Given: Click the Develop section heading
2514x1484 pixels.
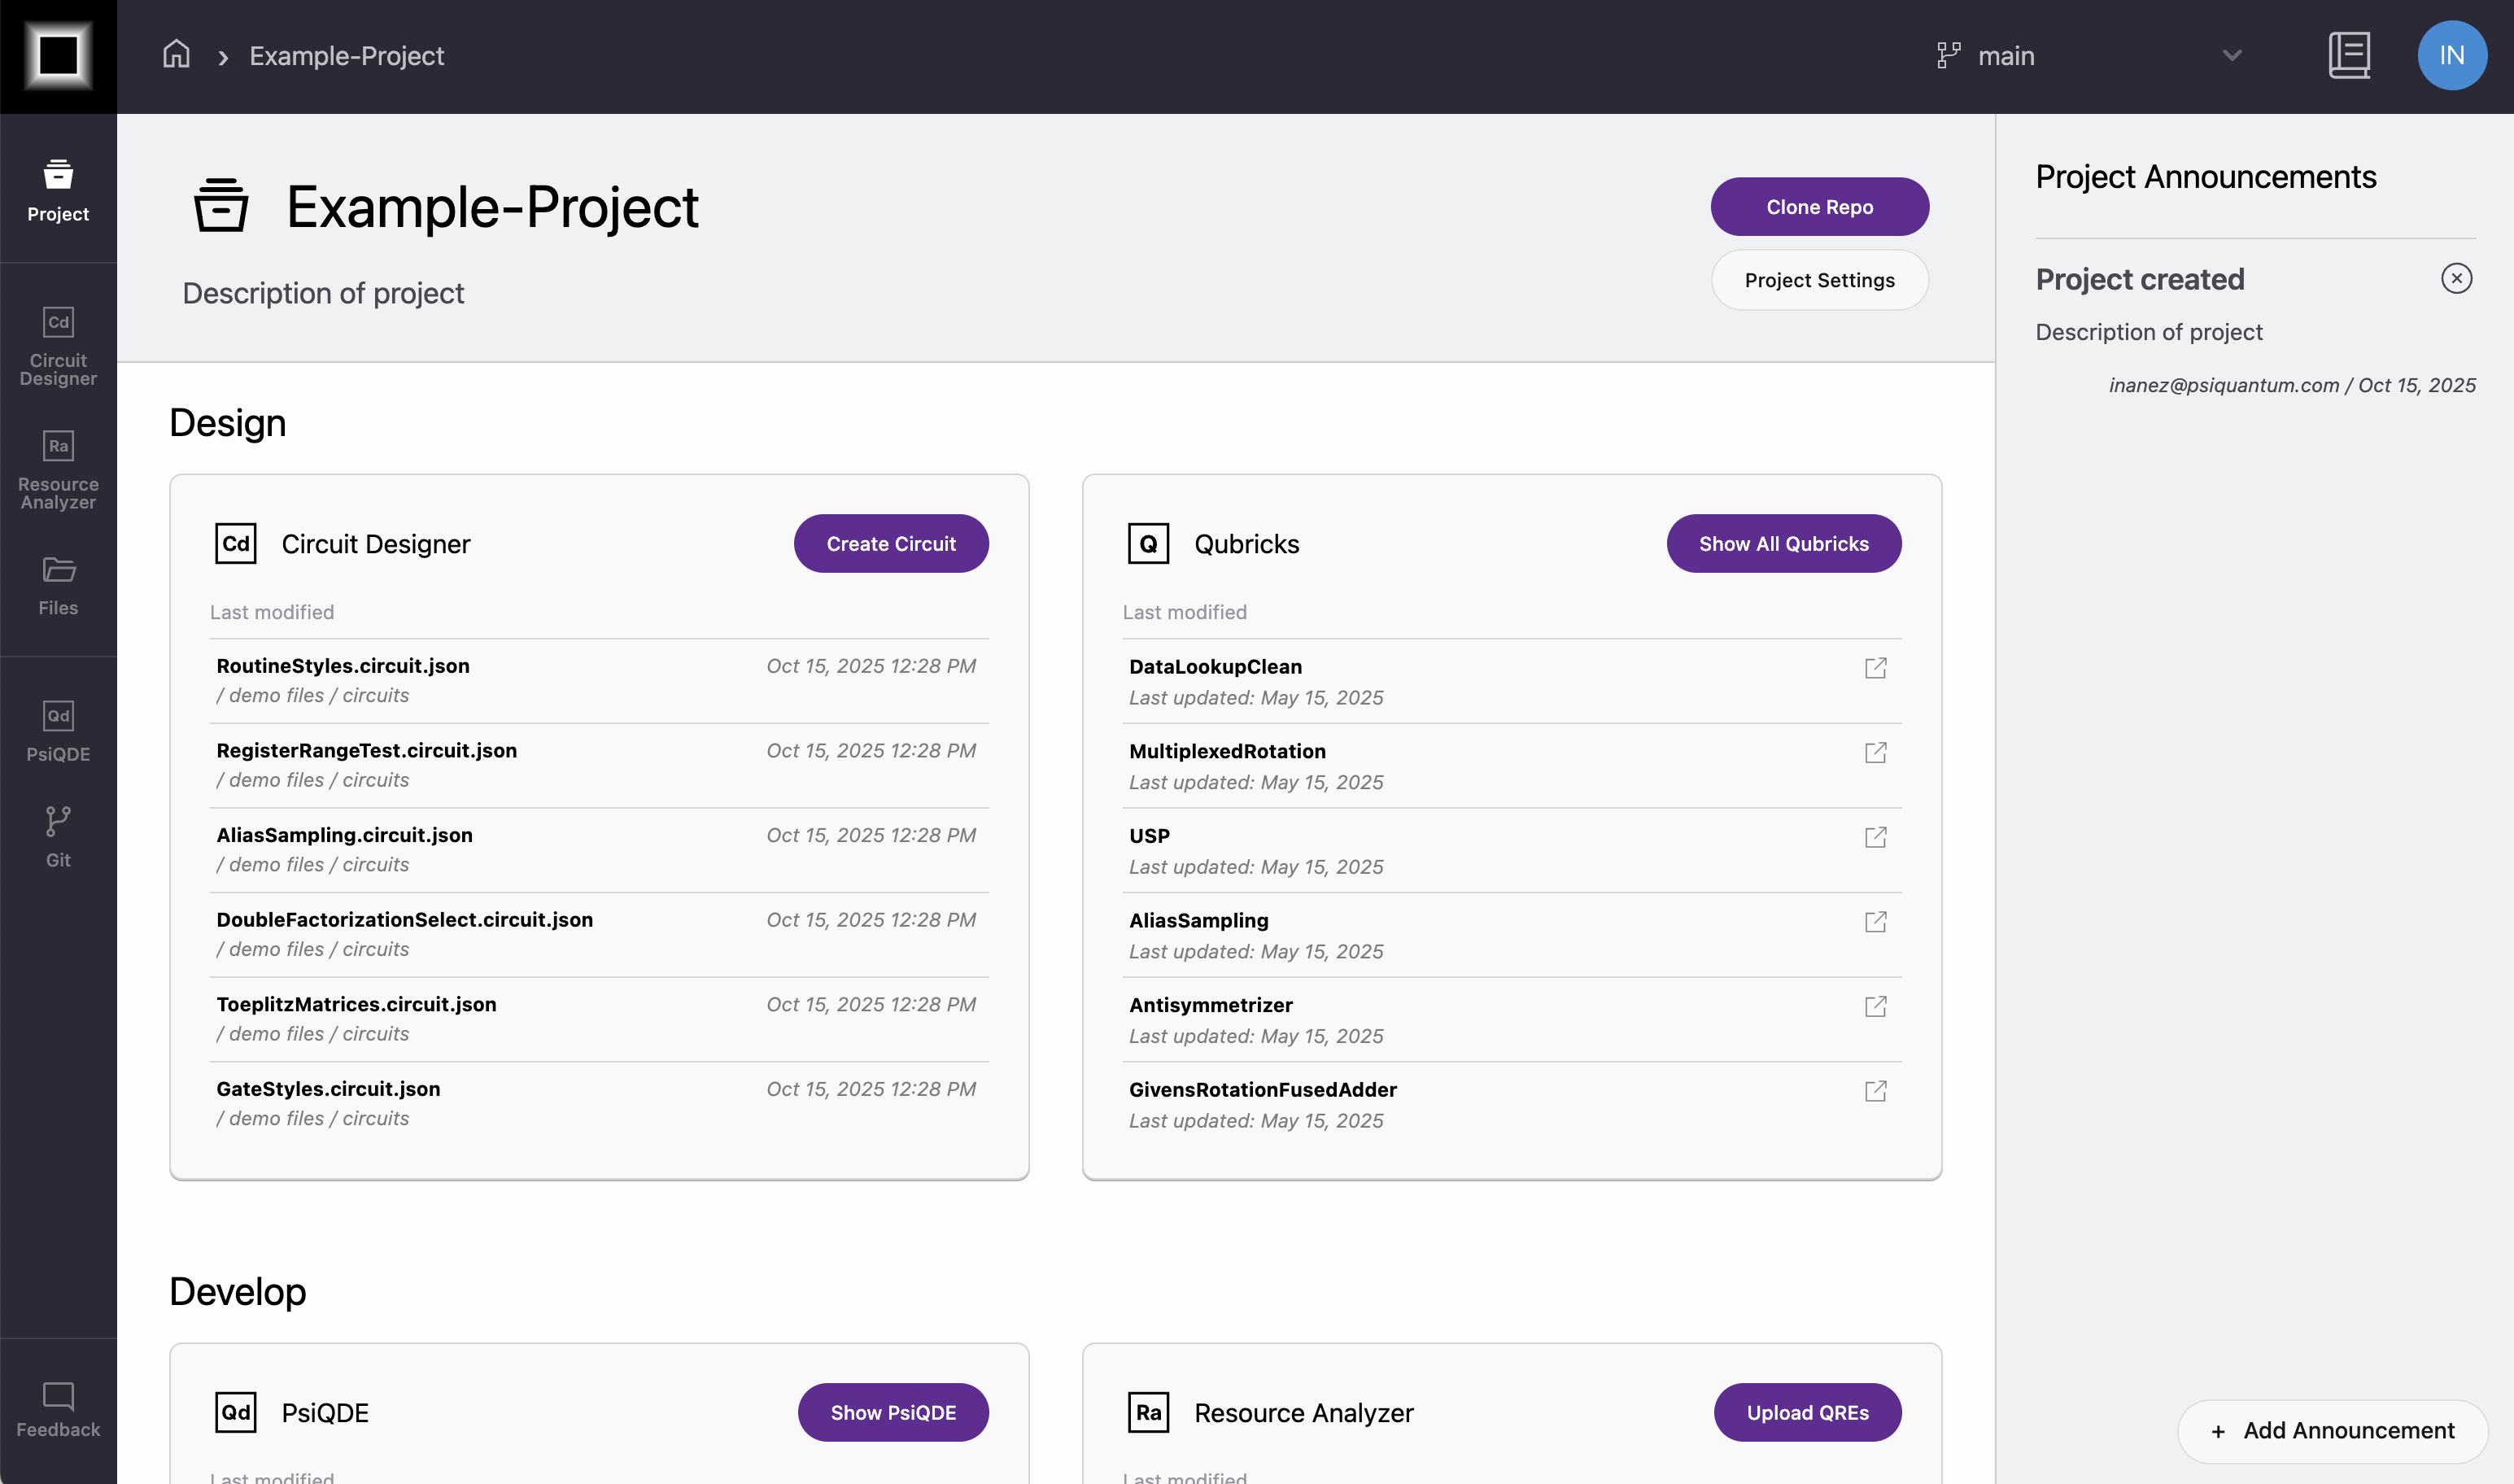Looking at the screenshot, I should 238,1291.
